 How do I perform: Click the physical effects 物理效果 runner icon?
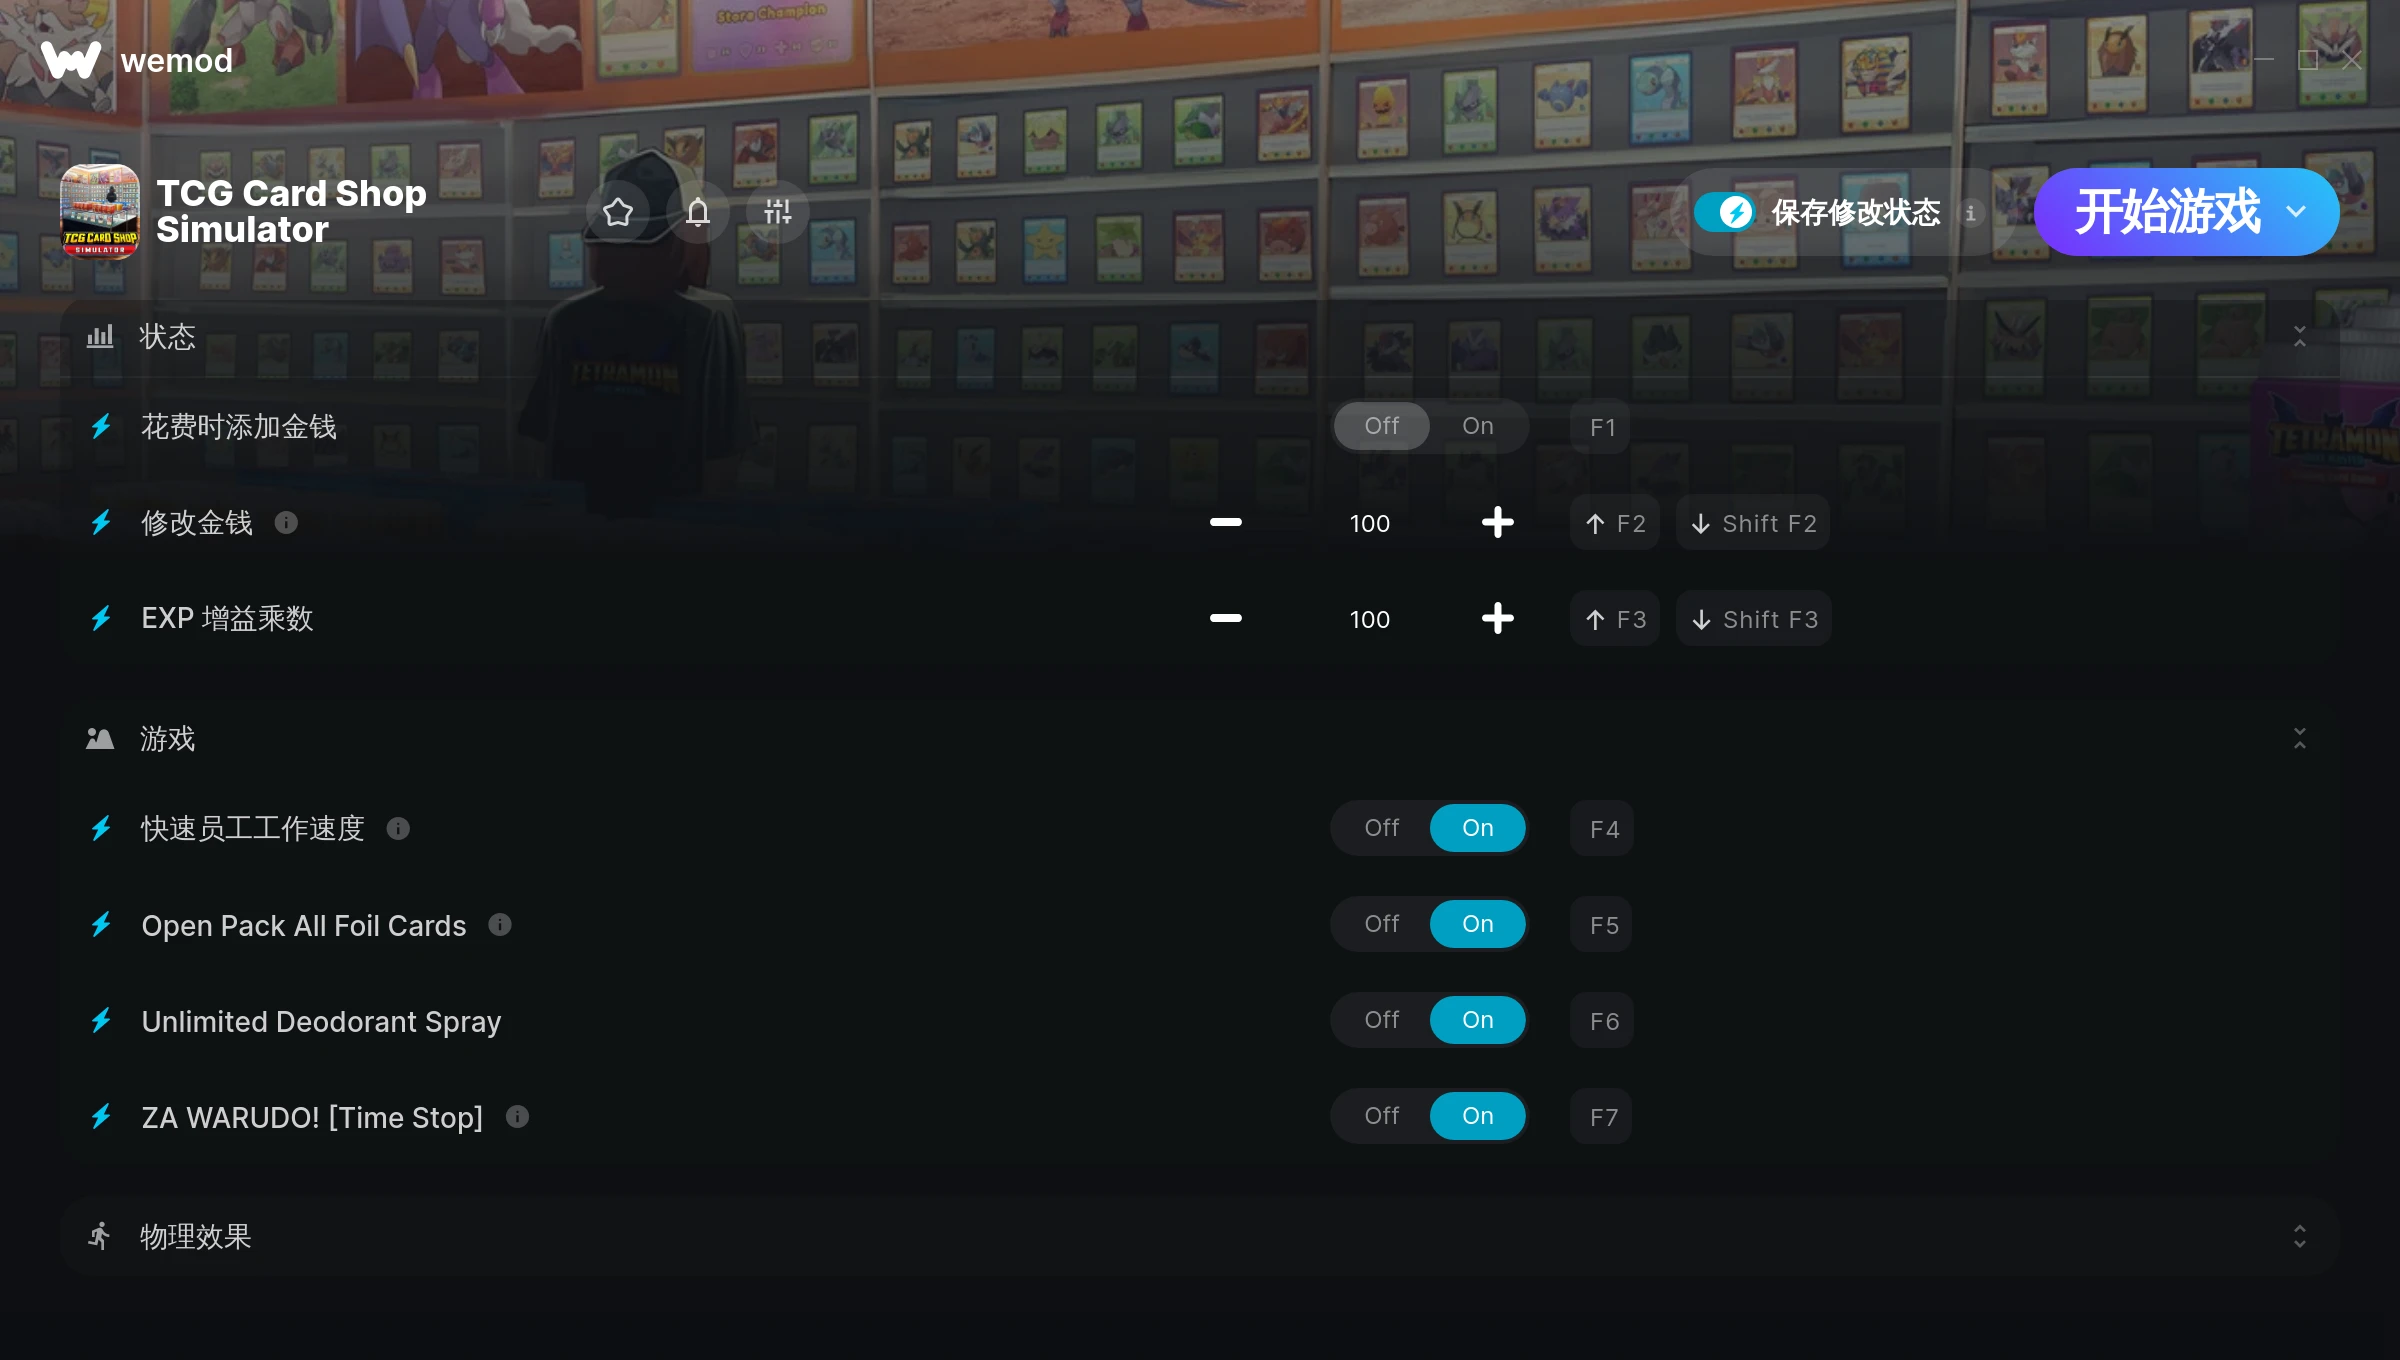pos(99,1235)
